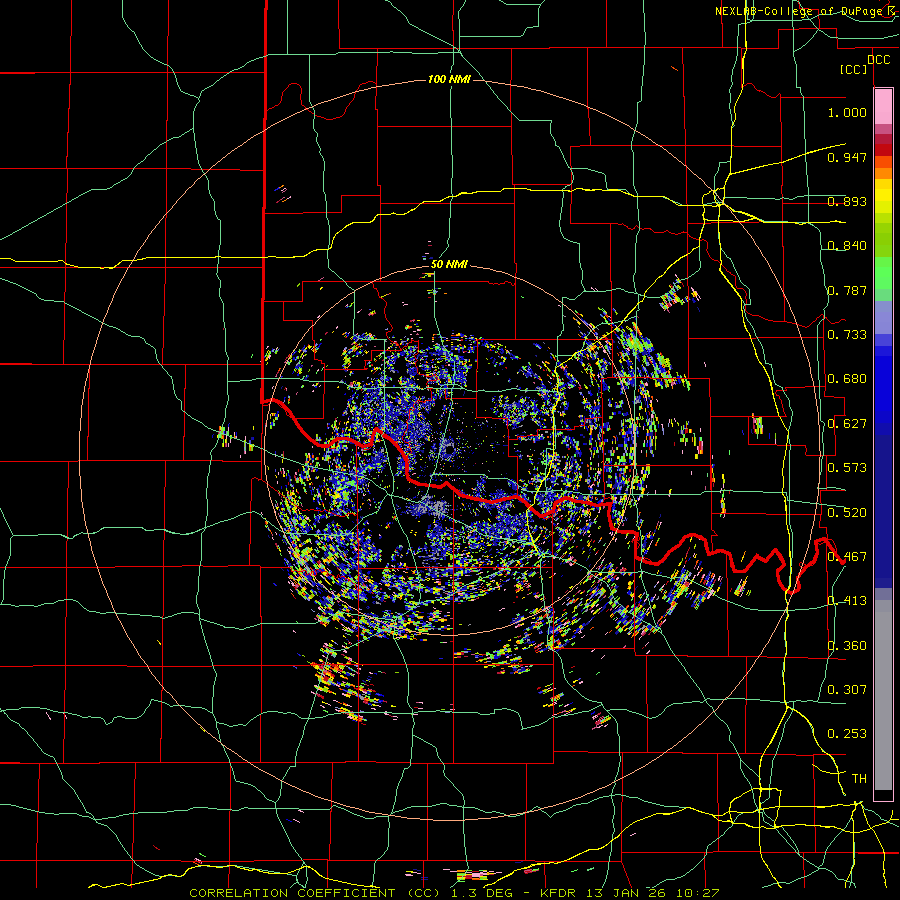Click the 0.413 scale value

pyautogui.click(x=847, y=601)
